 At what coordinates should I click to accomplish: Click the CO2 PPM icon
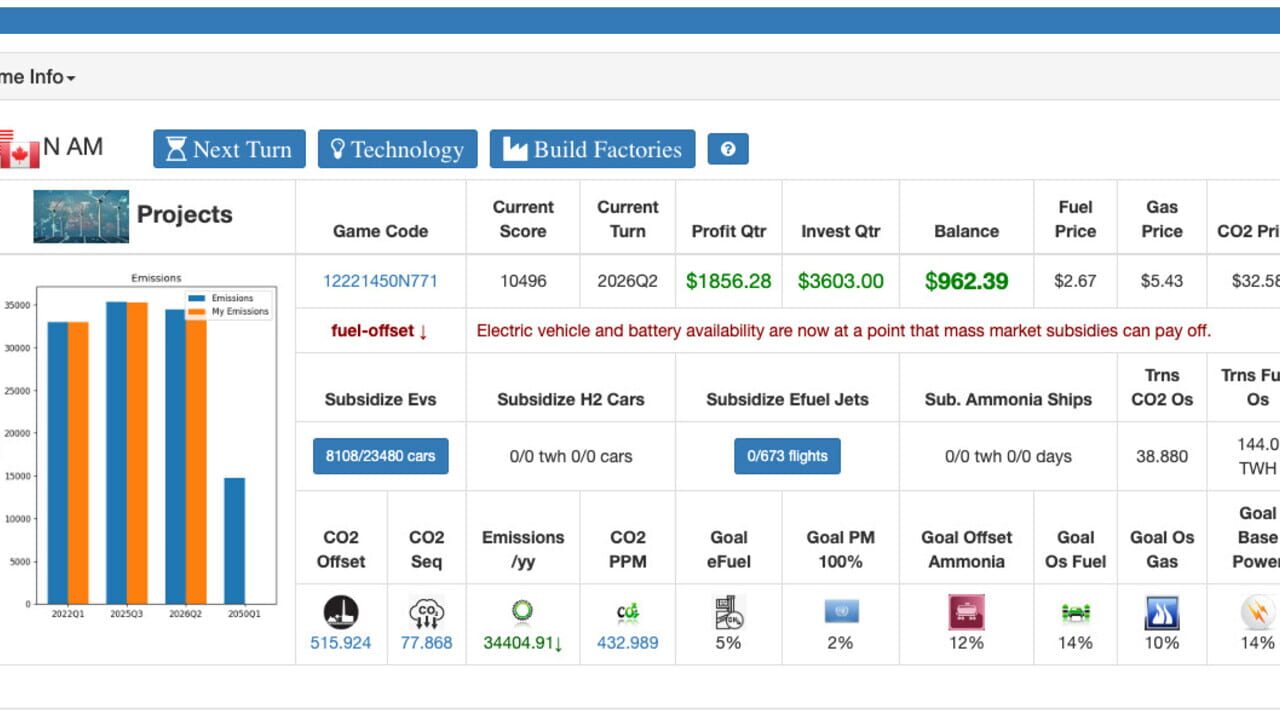point(628,612)
